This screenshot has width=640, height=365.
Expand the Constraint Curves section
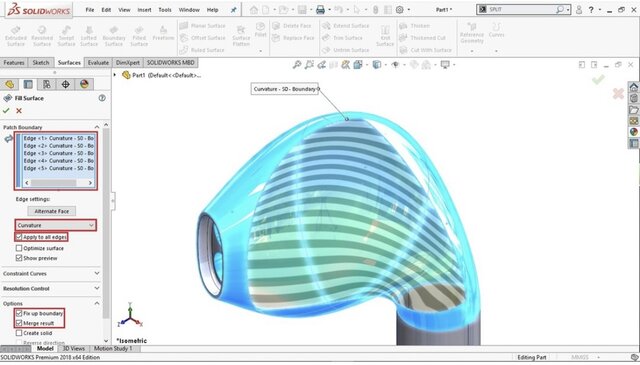(x=97, y=273)
